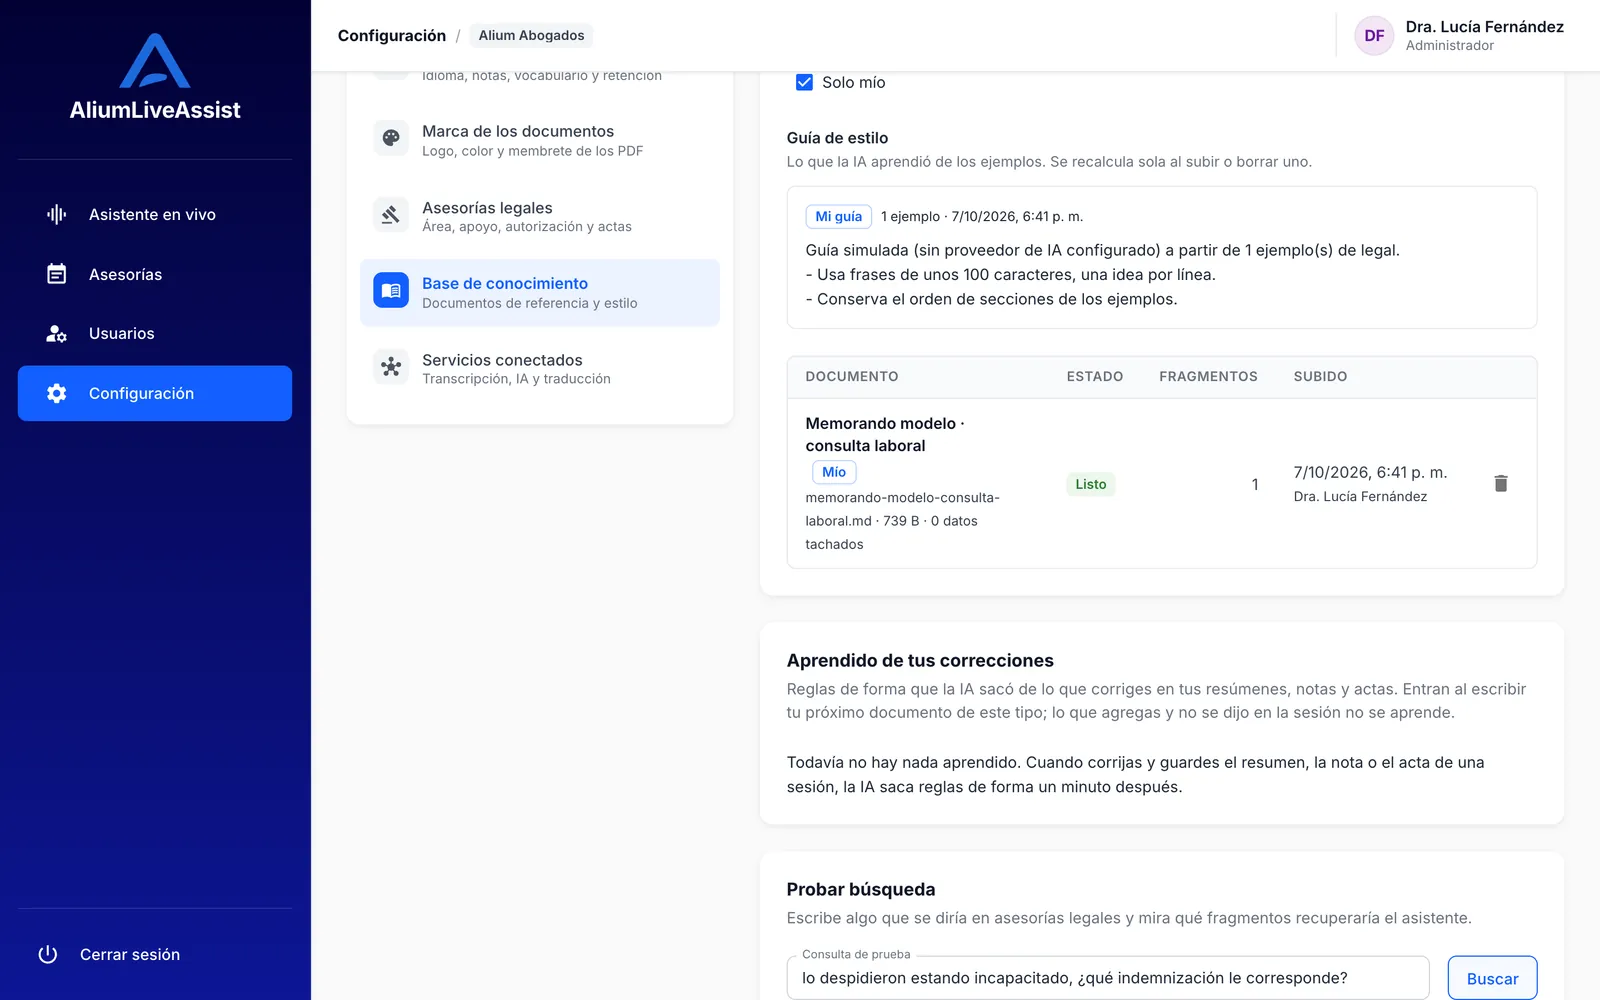Click the Alium Abogados breadcrumb chip
Screen dimensions: 1600x1000
pos(531,36)
